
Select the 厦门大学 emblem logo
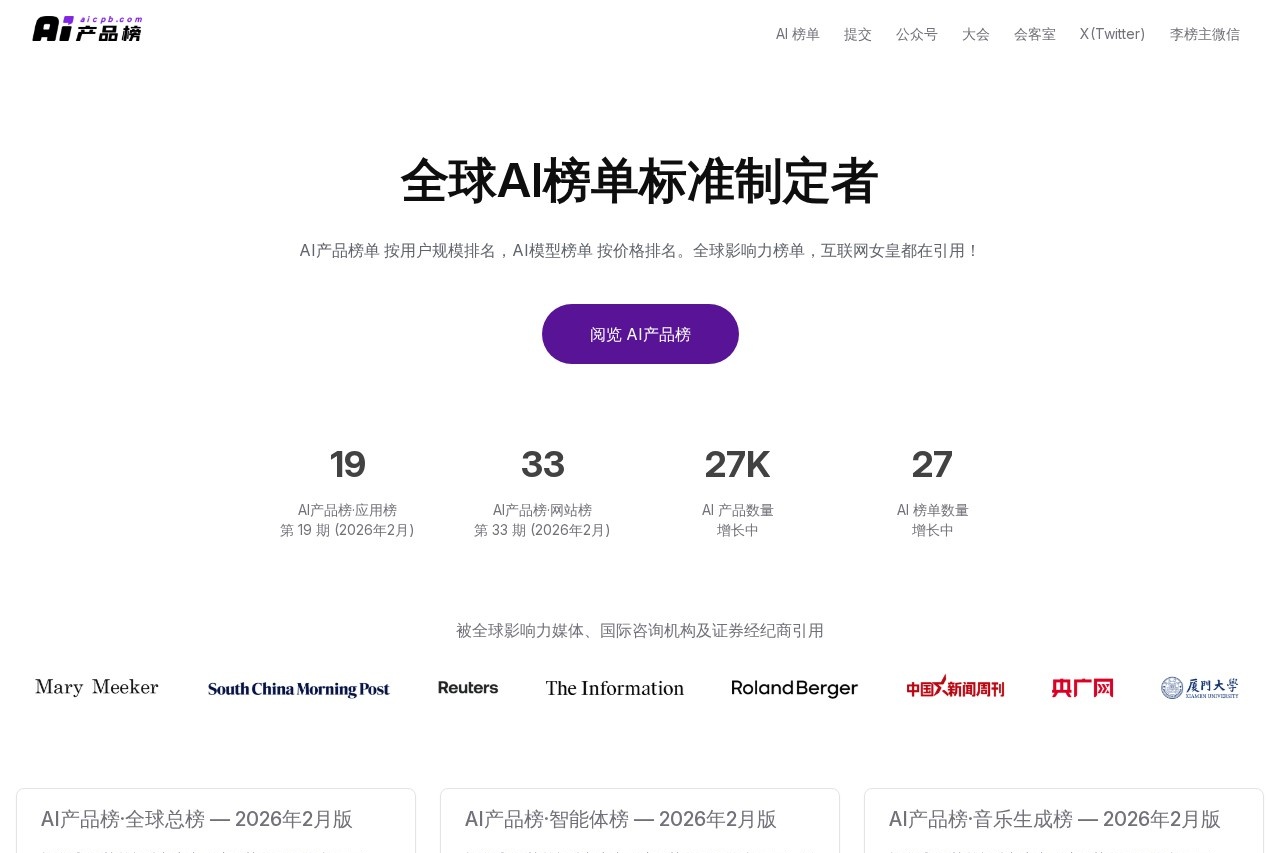(x=1200, y=687)
